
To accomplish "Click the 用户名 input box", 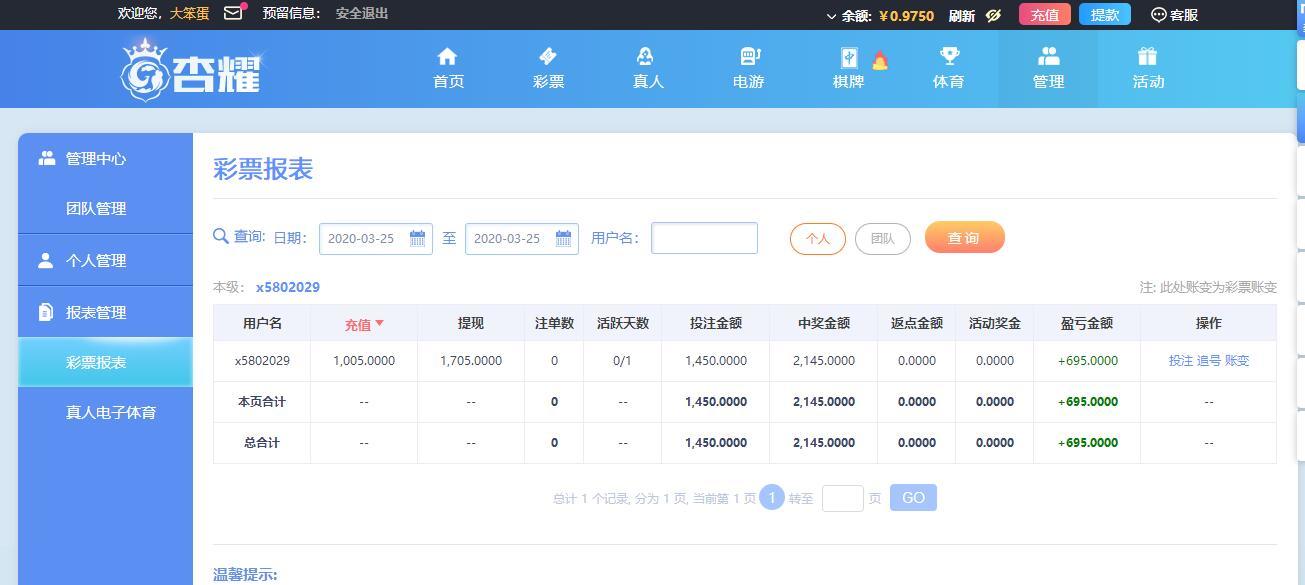I will [704, 238].
